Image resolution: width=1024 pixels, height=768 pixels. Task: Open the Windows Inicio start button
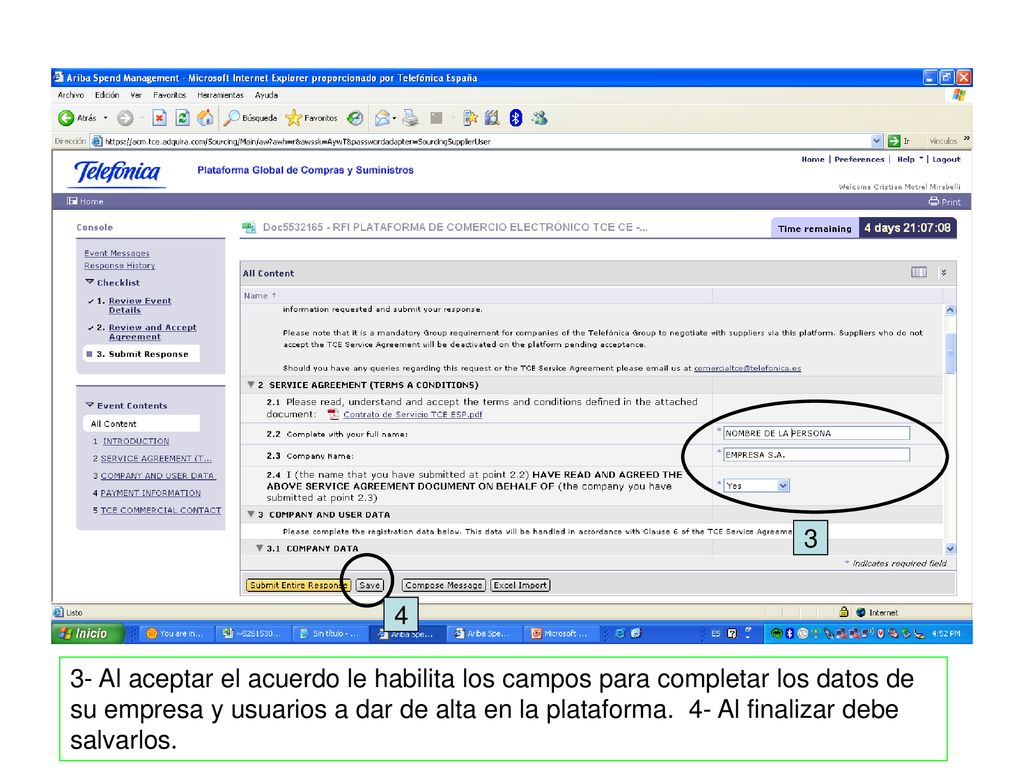coord(88,633)
